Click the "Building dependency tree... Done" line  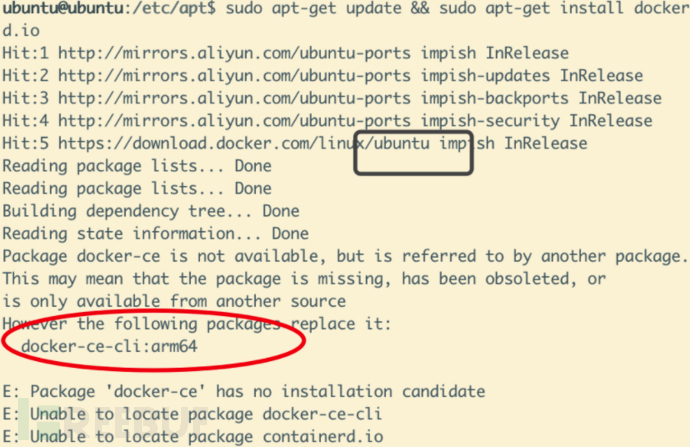tap(150, 211)
